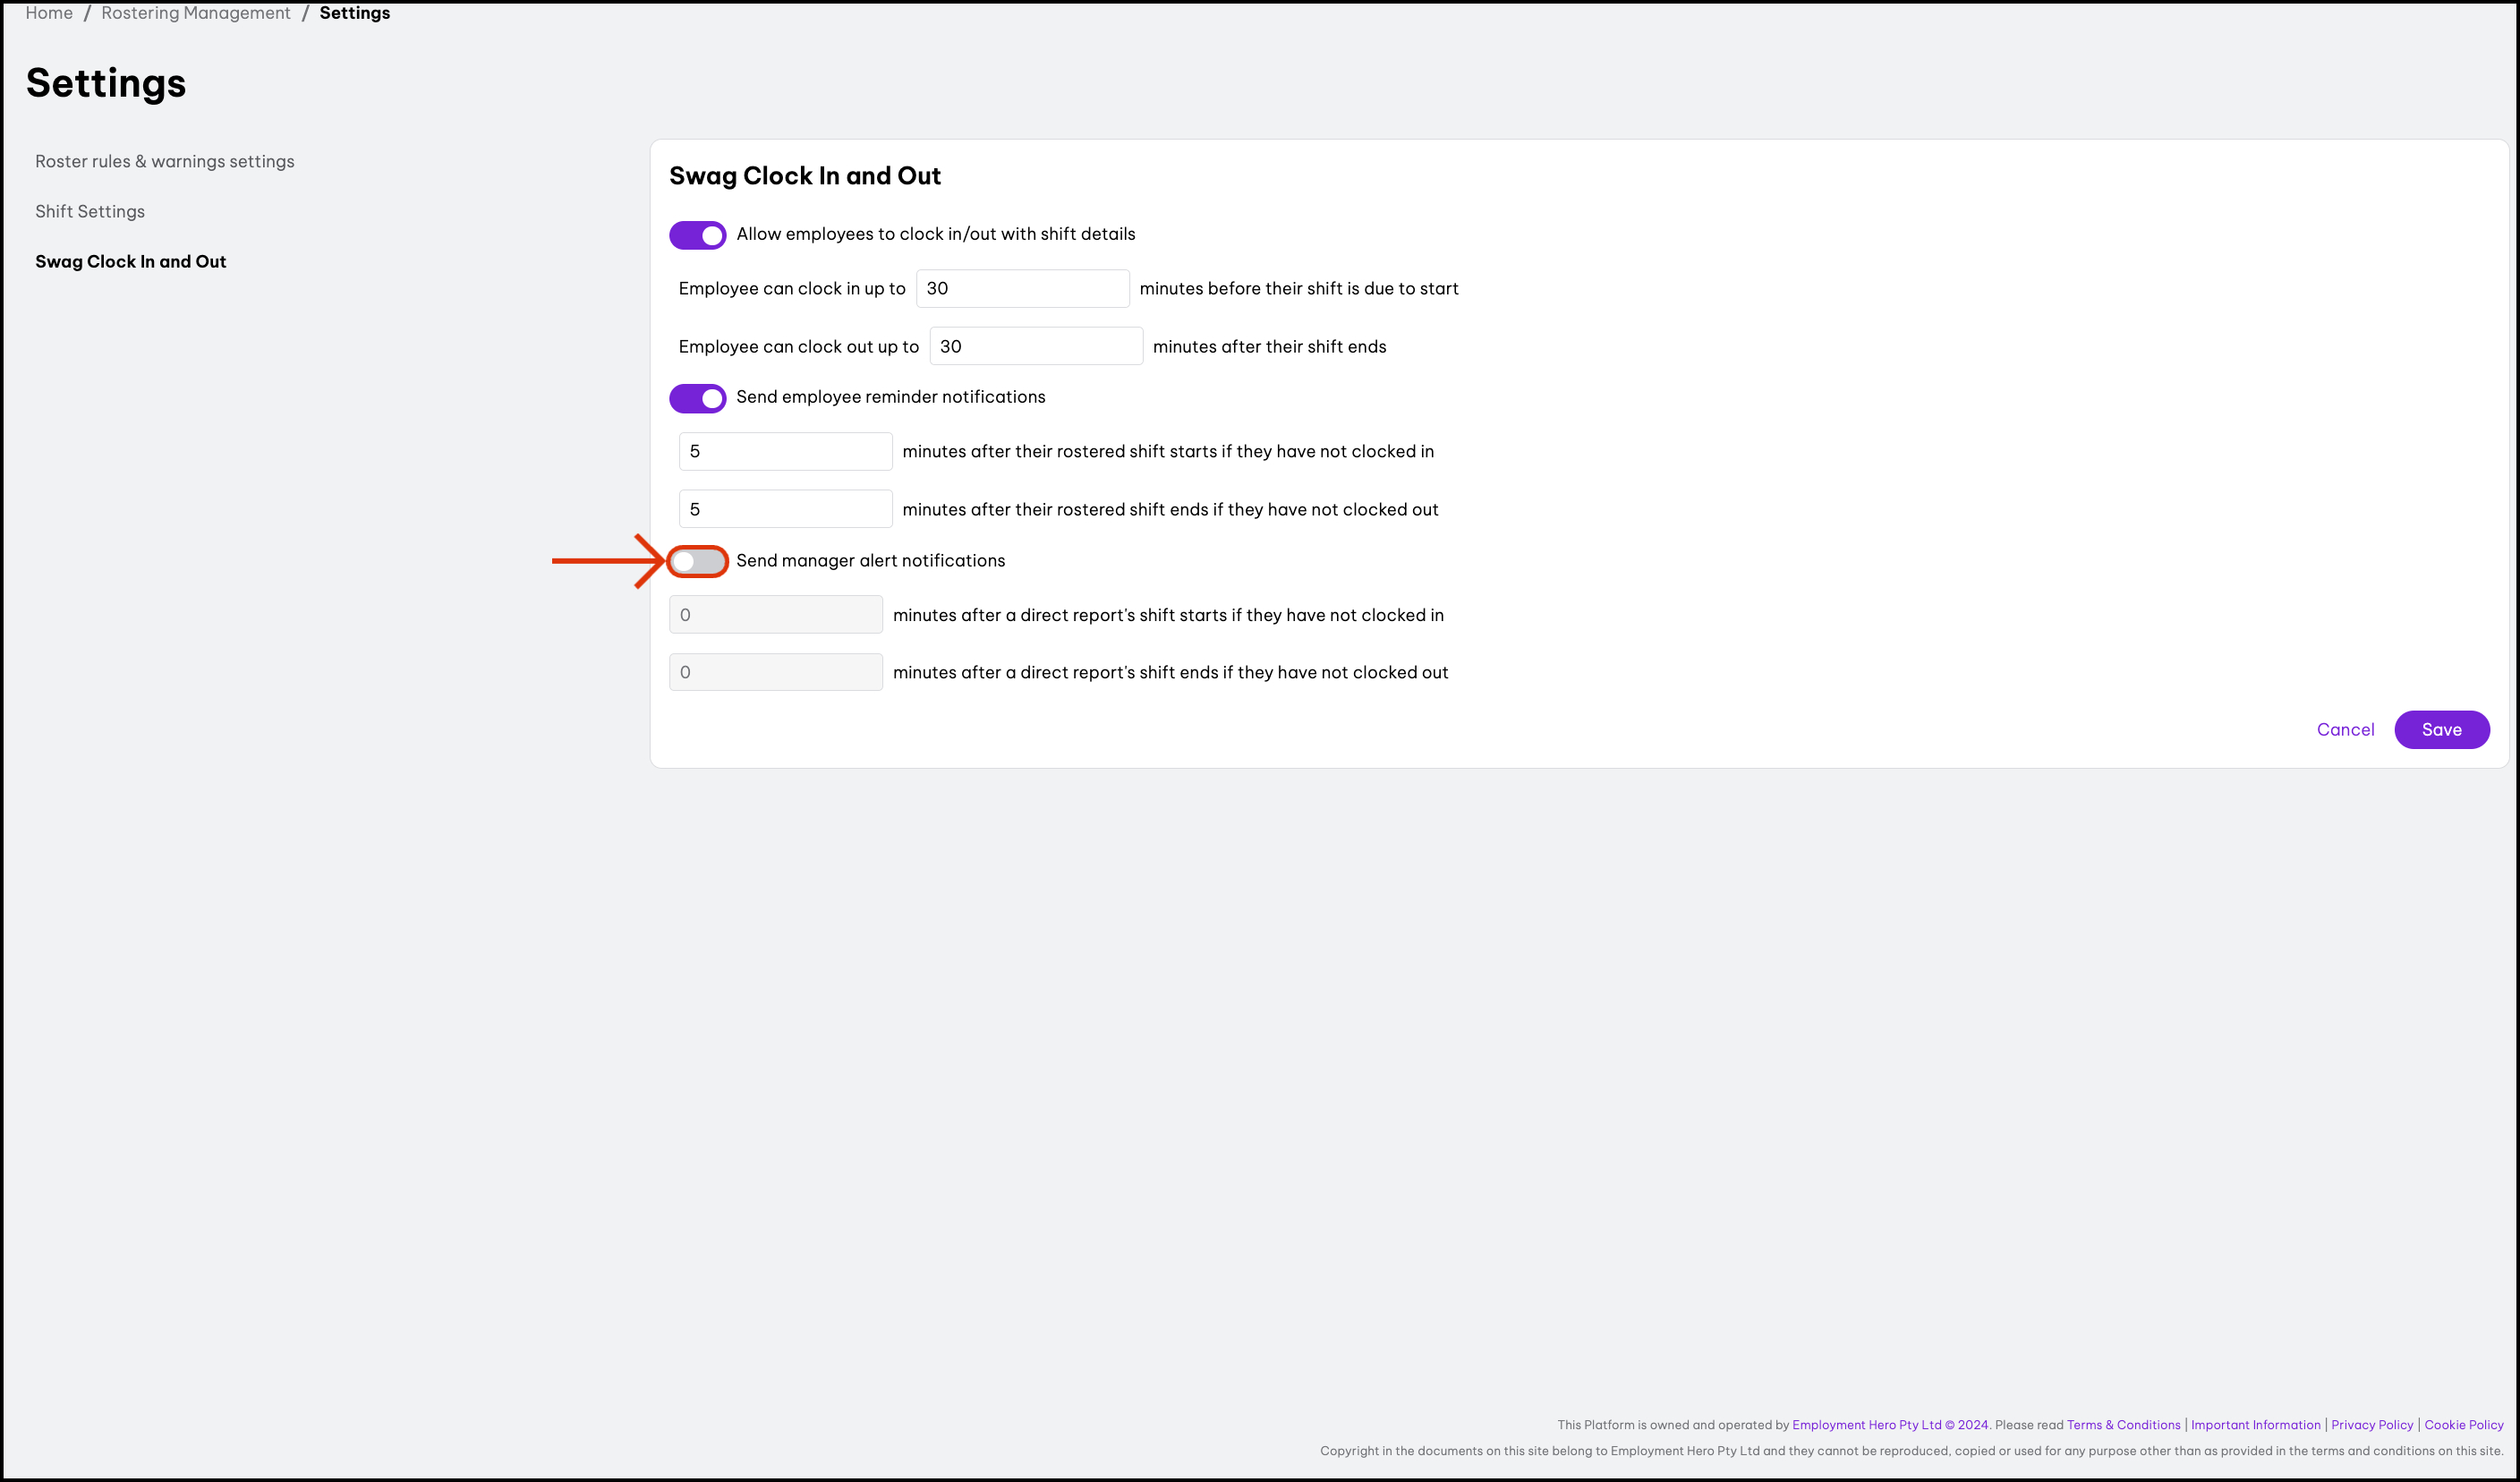This screenshot has height=1482, width=2520.
Task: Click 'Allow employees to clock in/out with shift details' label
Action: coord(936,234)
